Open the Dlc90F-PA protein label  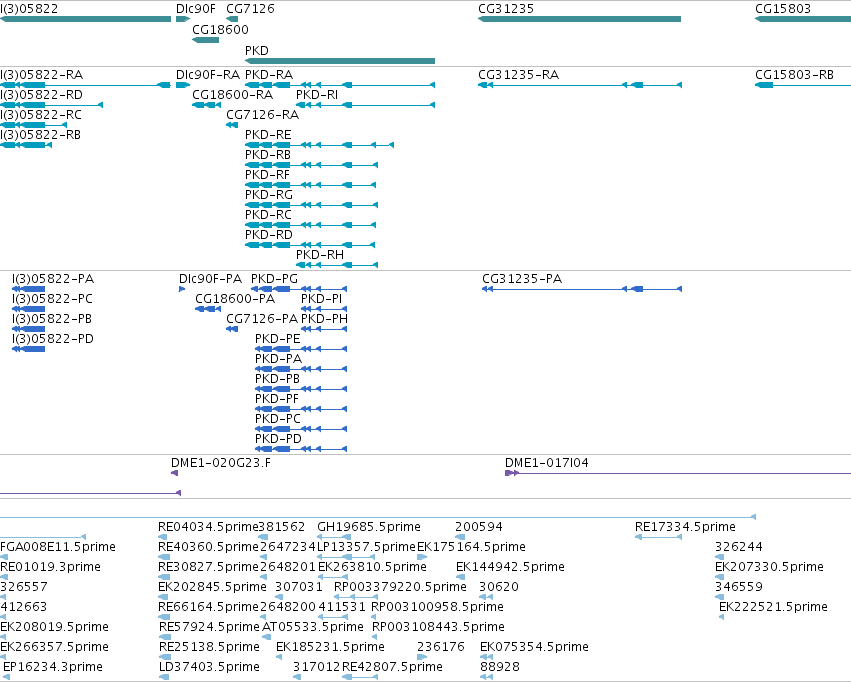coord(211,278)
